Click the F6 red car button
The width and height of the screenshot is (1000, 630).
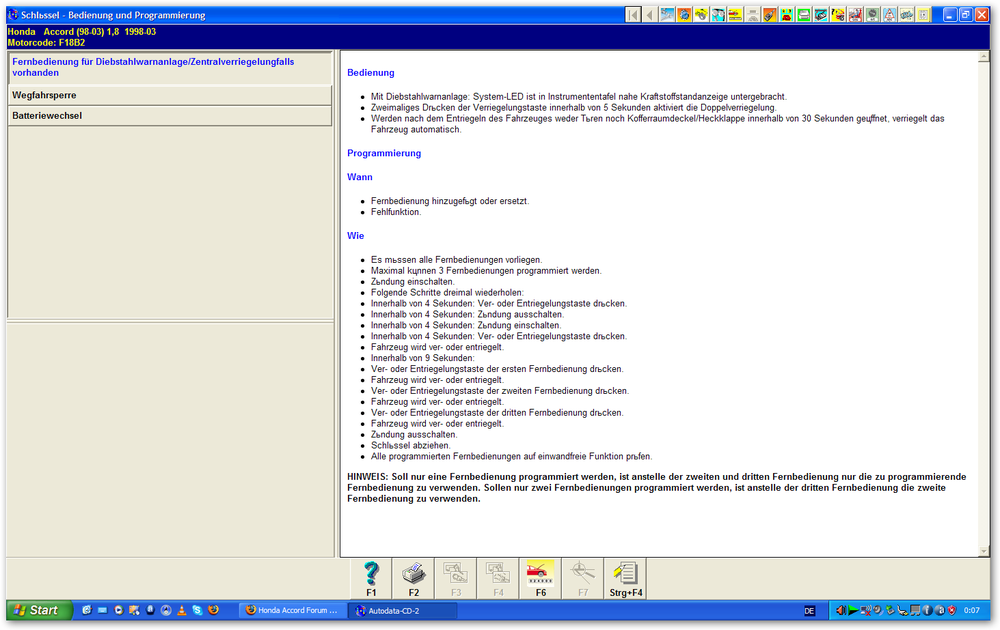click(540, 578)
